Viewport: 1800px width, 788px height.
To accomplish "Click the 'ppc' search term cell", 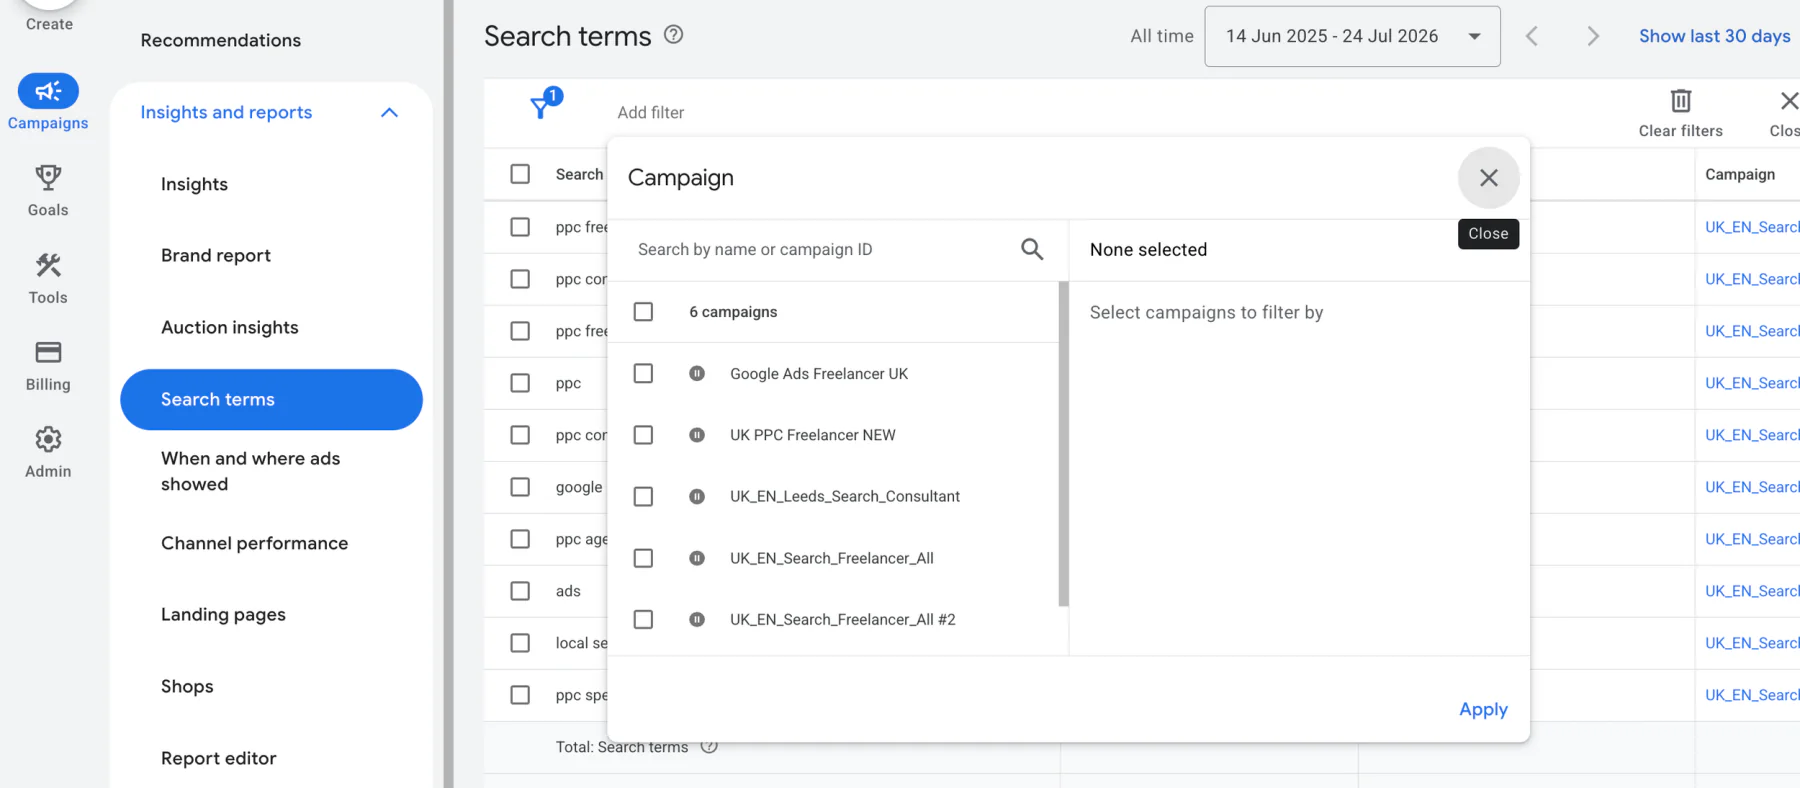I will pos(568,383).
